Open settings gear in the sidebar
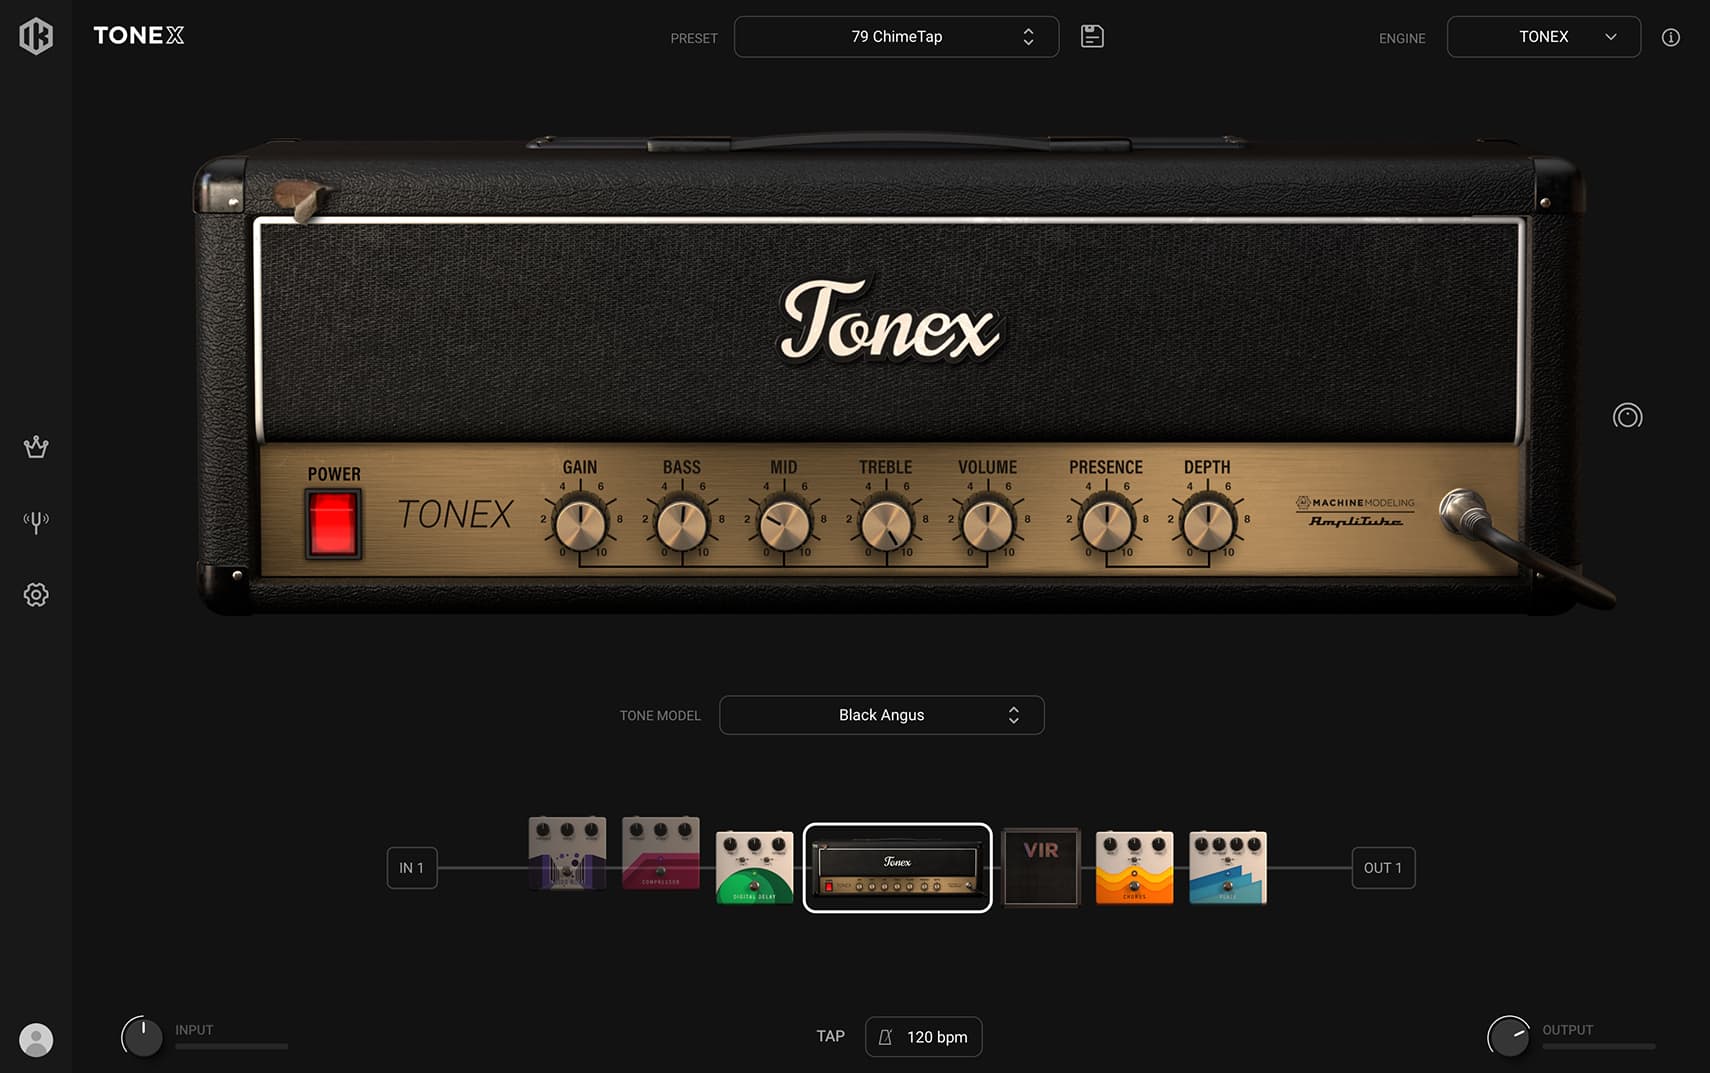 click(x=36, y=595)
